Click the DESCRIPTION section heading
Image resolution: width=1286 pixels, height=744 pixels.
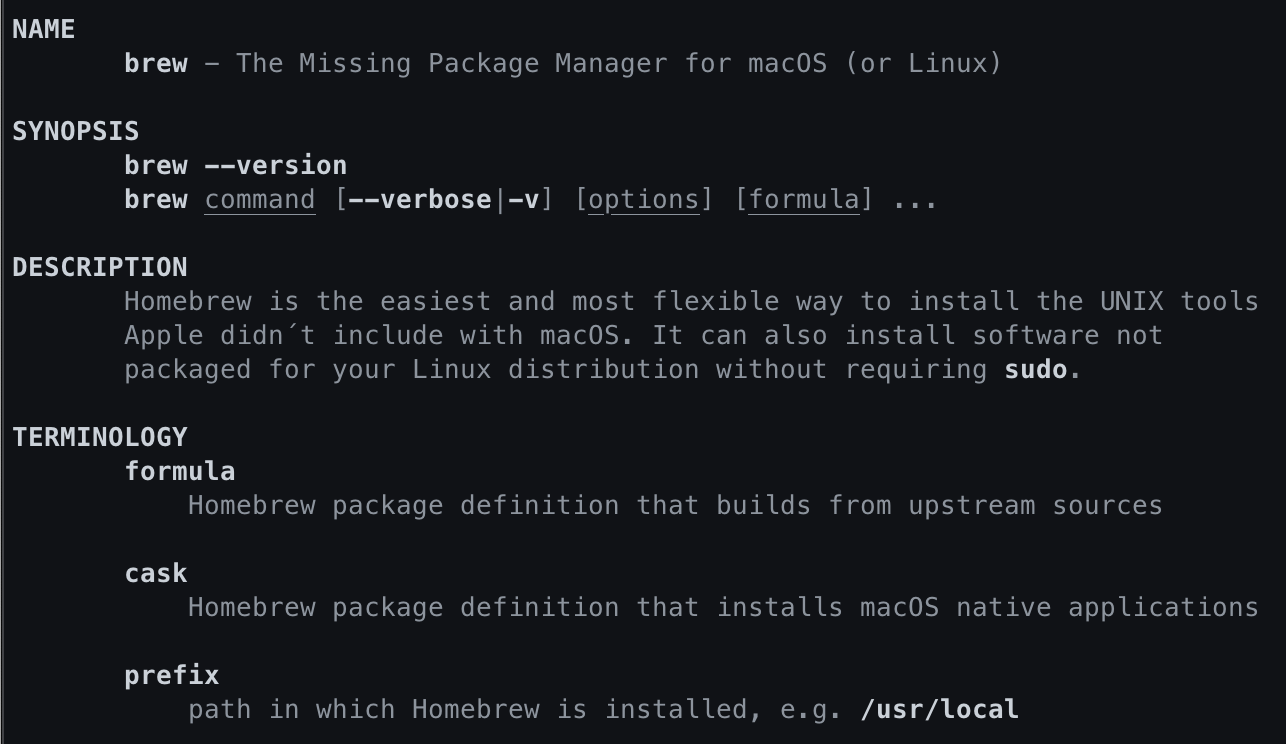(100, 268)
